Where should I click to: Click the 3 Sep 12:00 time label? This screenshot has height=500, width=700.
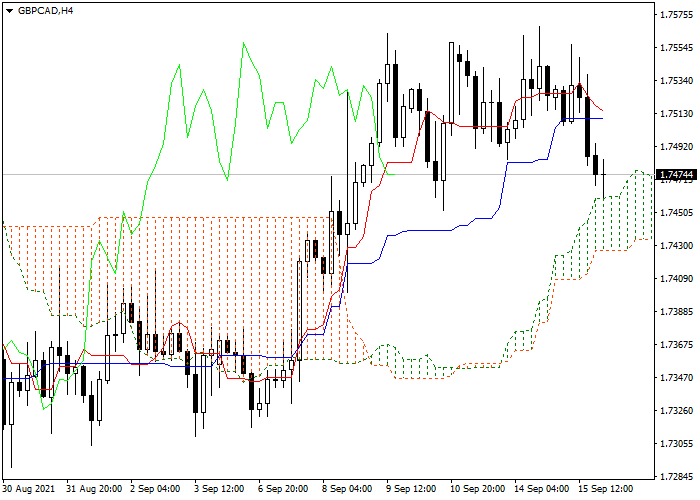(x=219, y=489)
